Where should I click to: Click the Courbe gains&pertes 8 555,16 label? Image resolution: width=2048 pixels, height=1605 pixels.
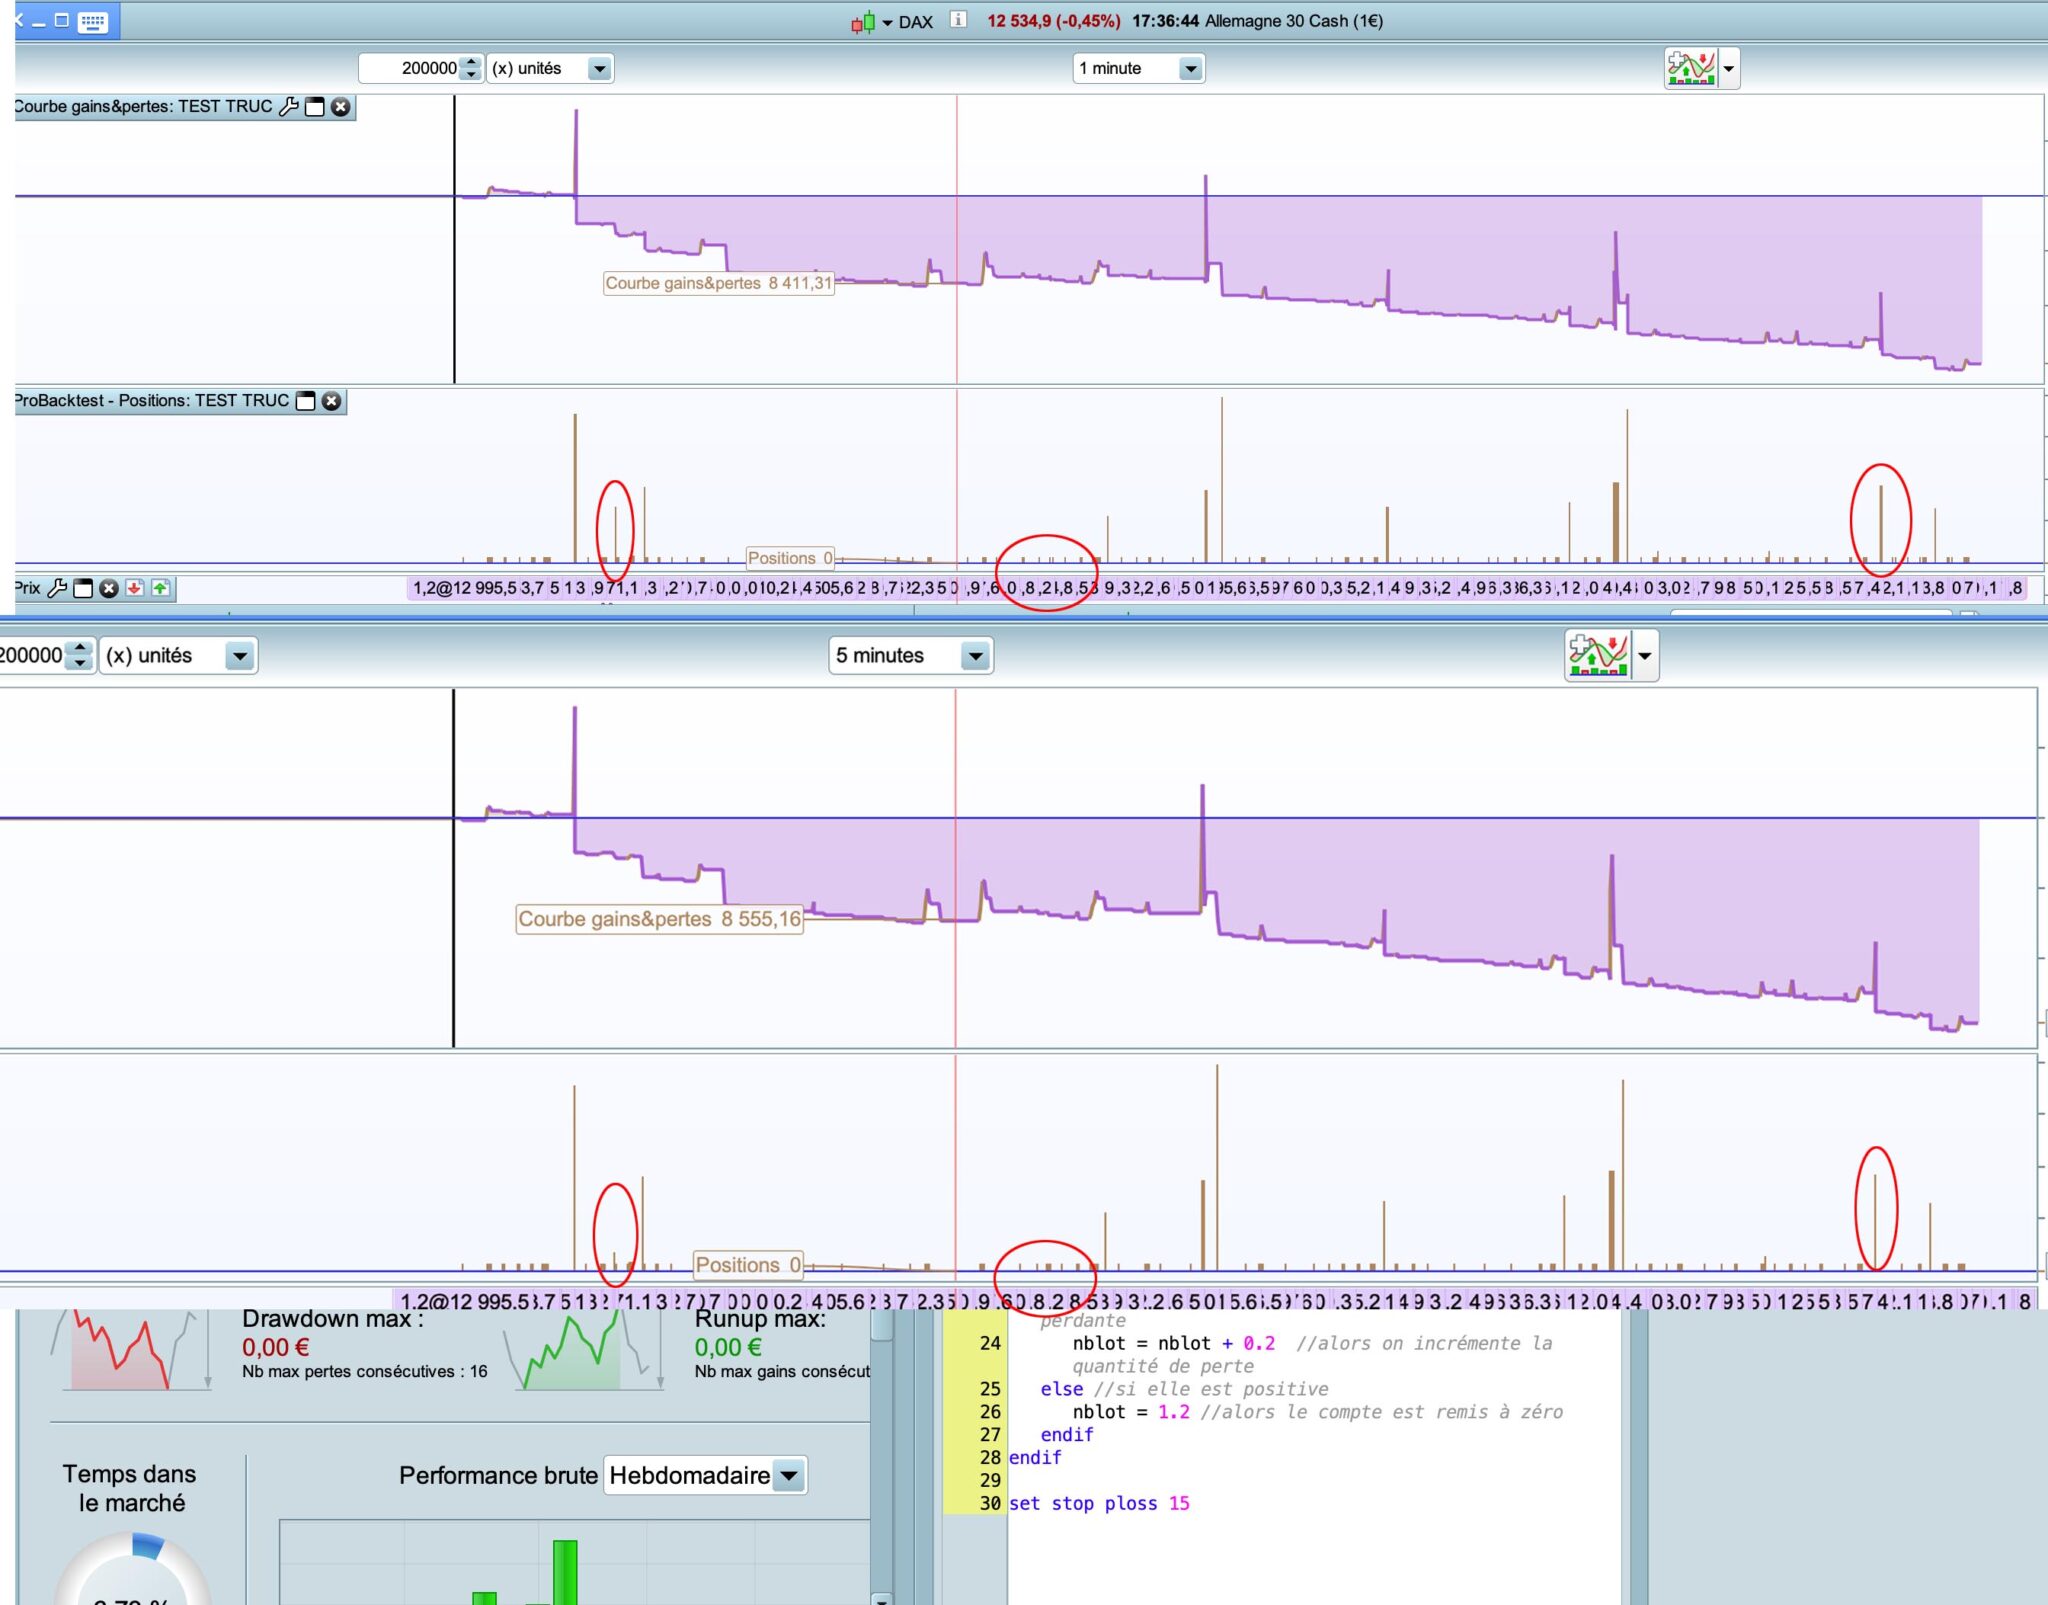[659, 919]
